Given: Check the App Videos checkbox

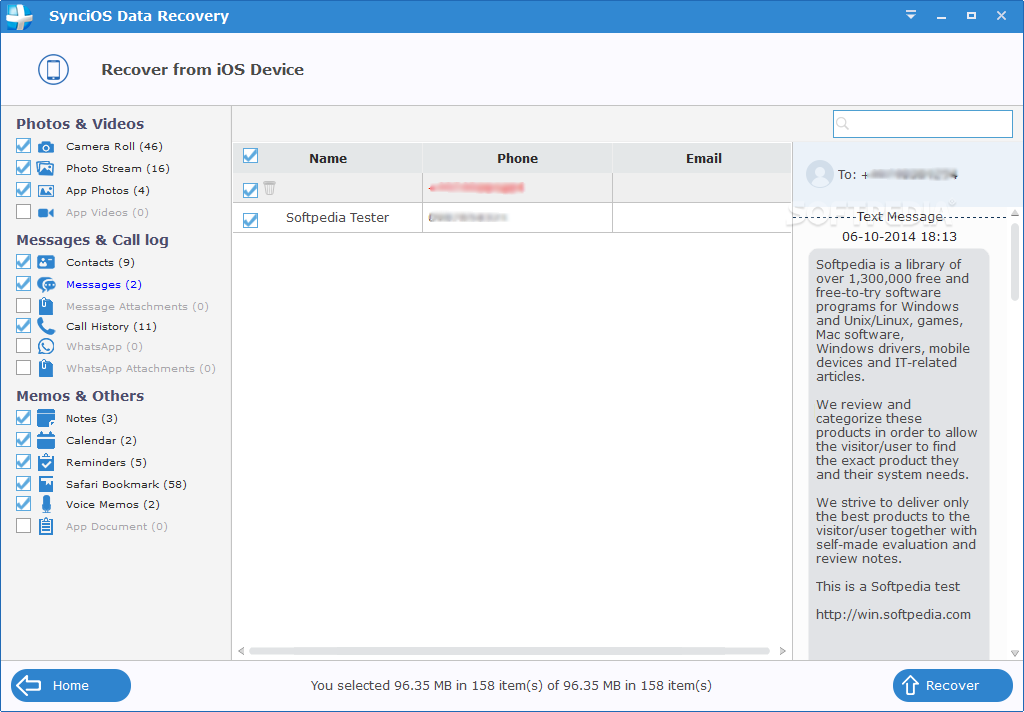Looking at the screenshot, I should pos(24,212).
